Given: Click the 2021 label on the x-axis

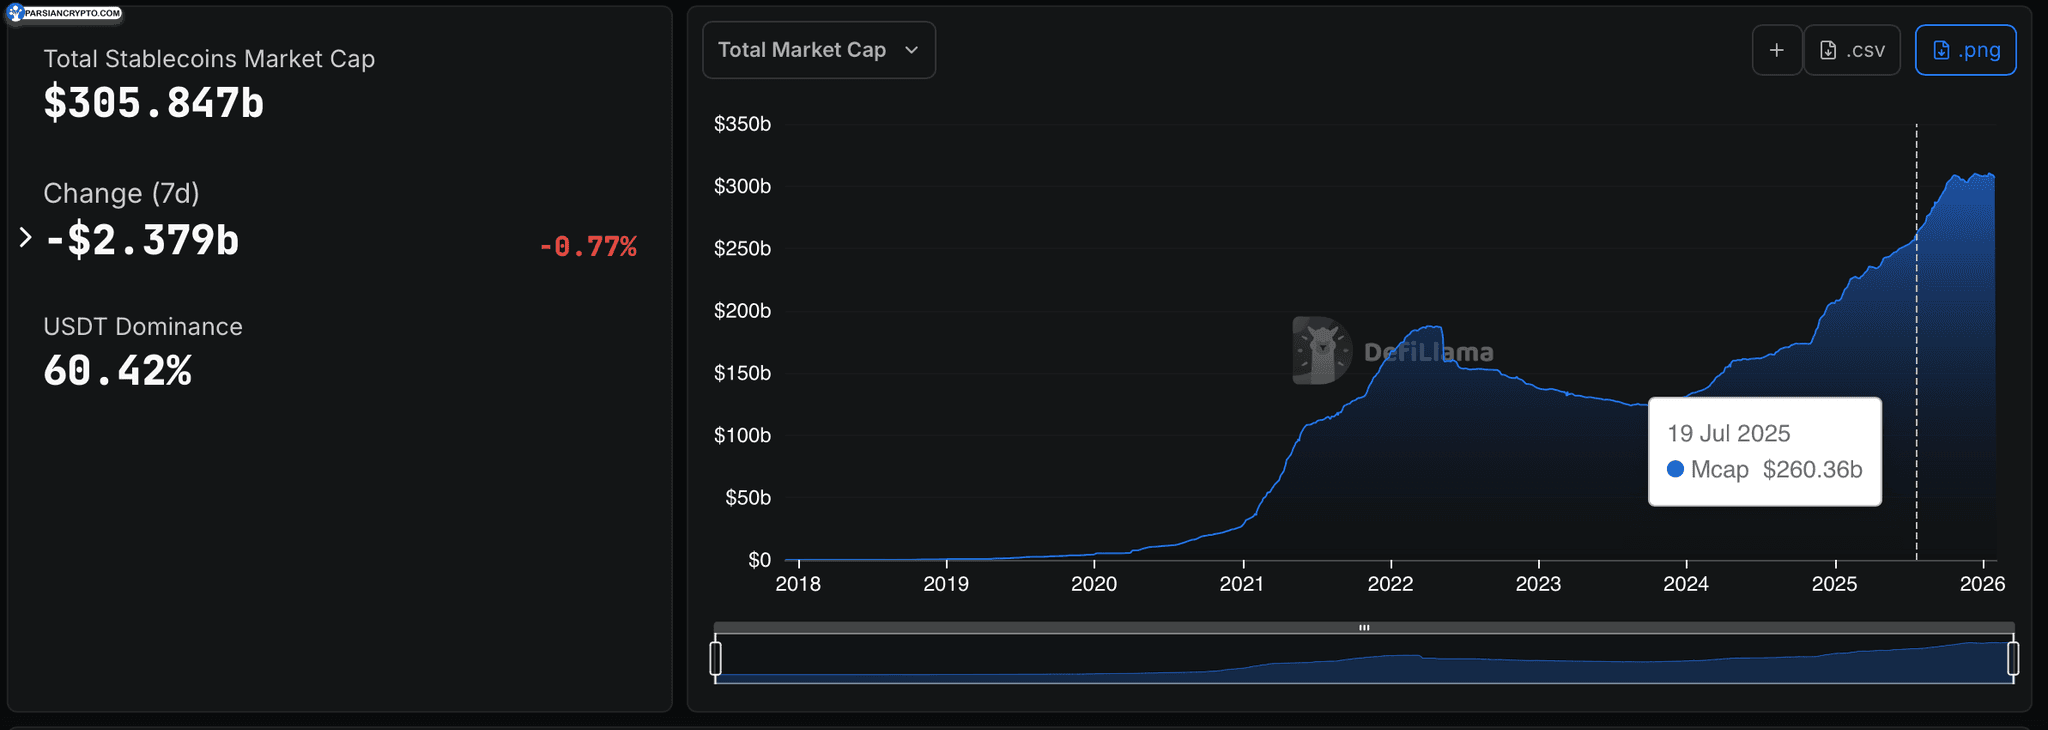Looking at the screenshot, I should point(1241,584).
